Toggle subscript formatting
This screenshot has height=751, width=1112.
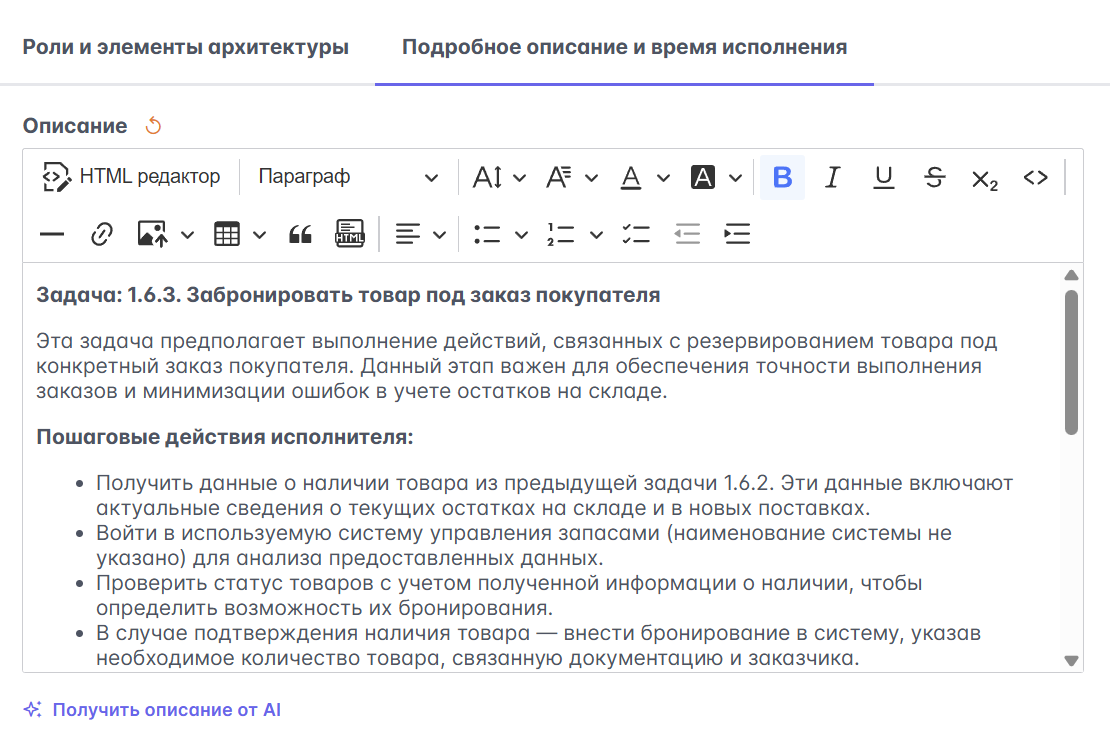click(x=985, y=179)
